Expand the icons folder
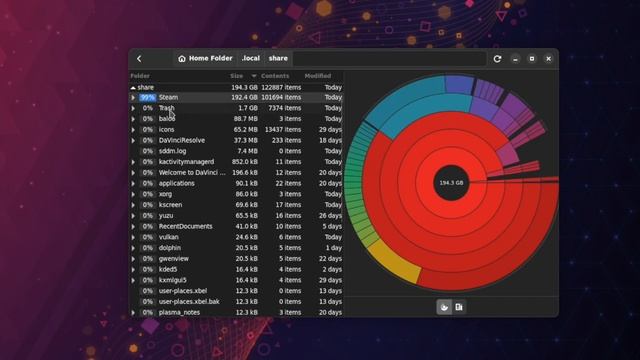The image size is (640, 360). 133,130
